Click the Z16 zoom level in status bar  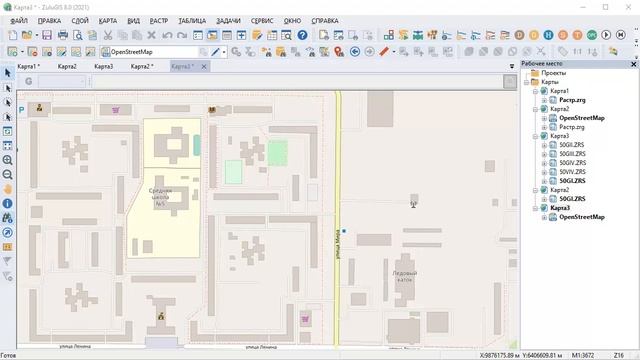click(x=619, y=356)
